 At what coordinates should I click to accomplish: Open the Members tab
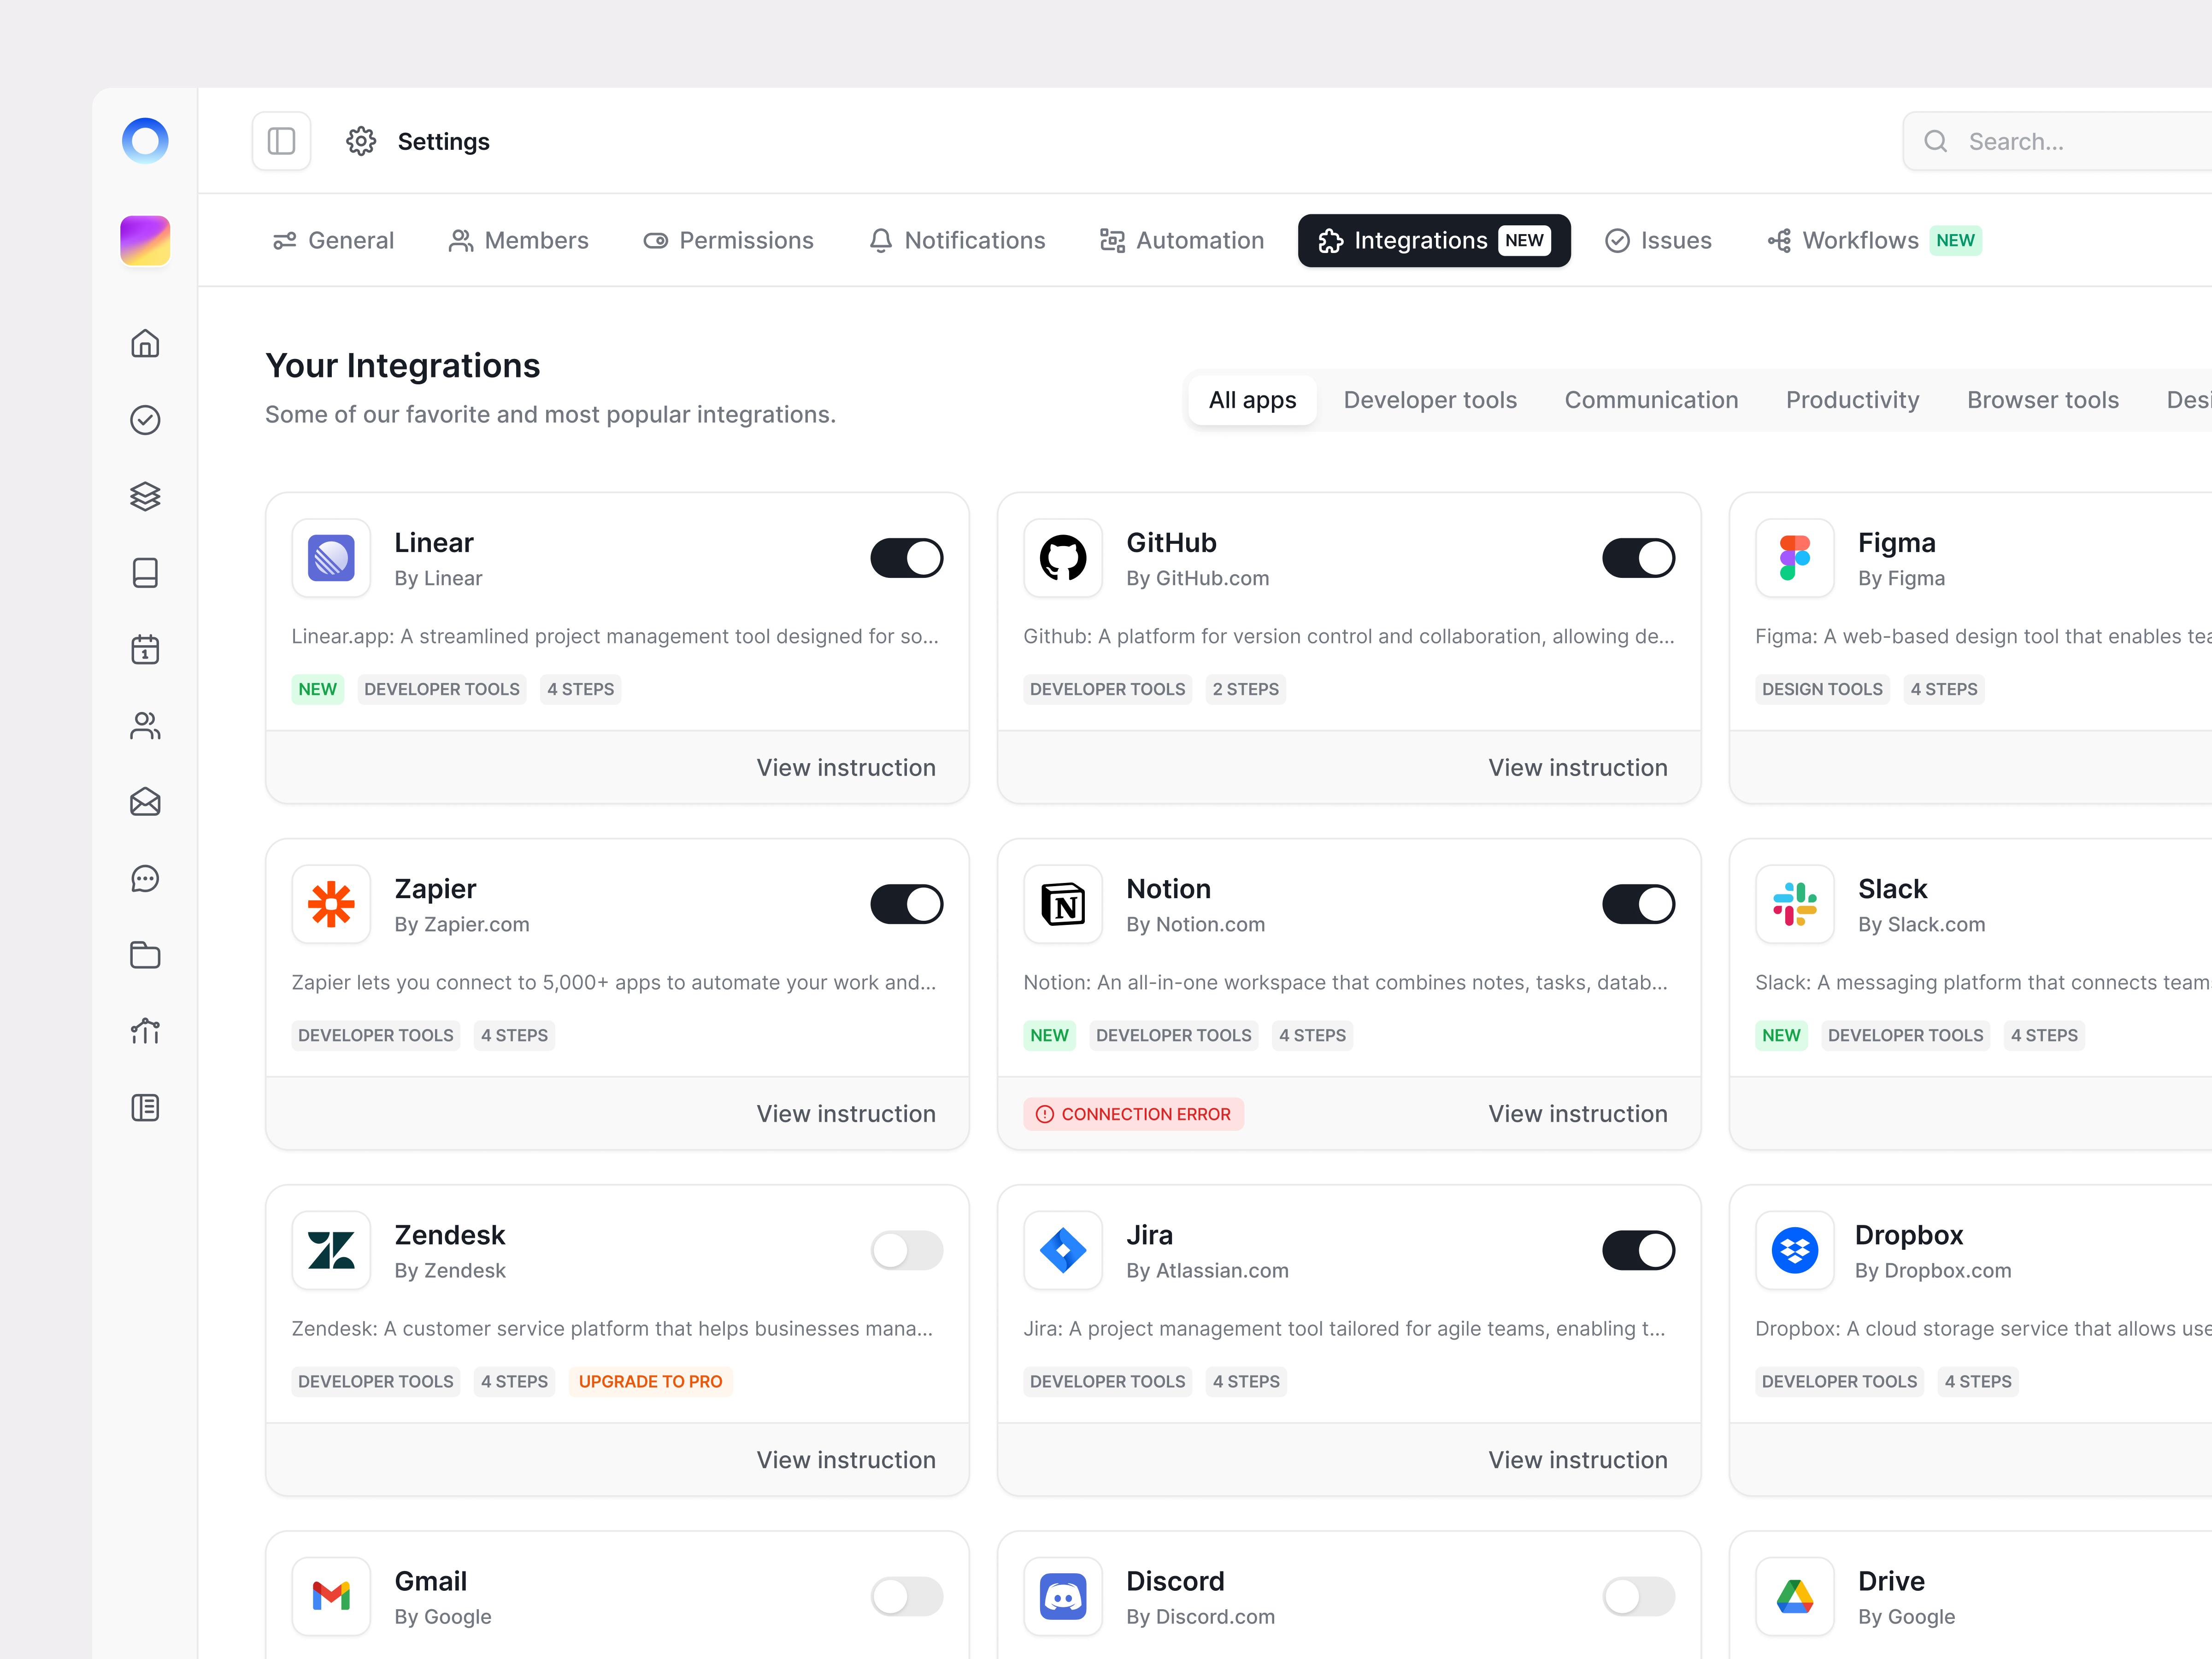pyautogui.click(x=518, y=240)
